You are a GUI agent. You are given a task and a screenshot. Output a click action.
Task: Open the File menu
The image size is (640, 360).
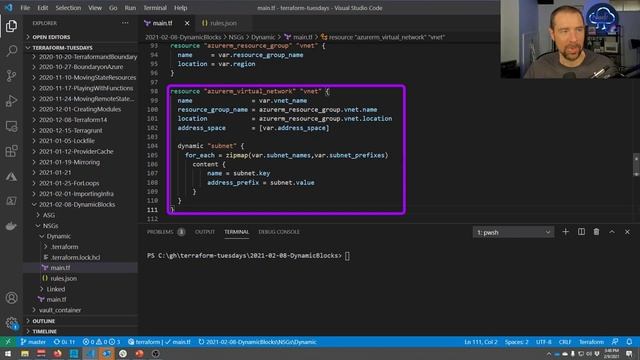click(25, 8)
